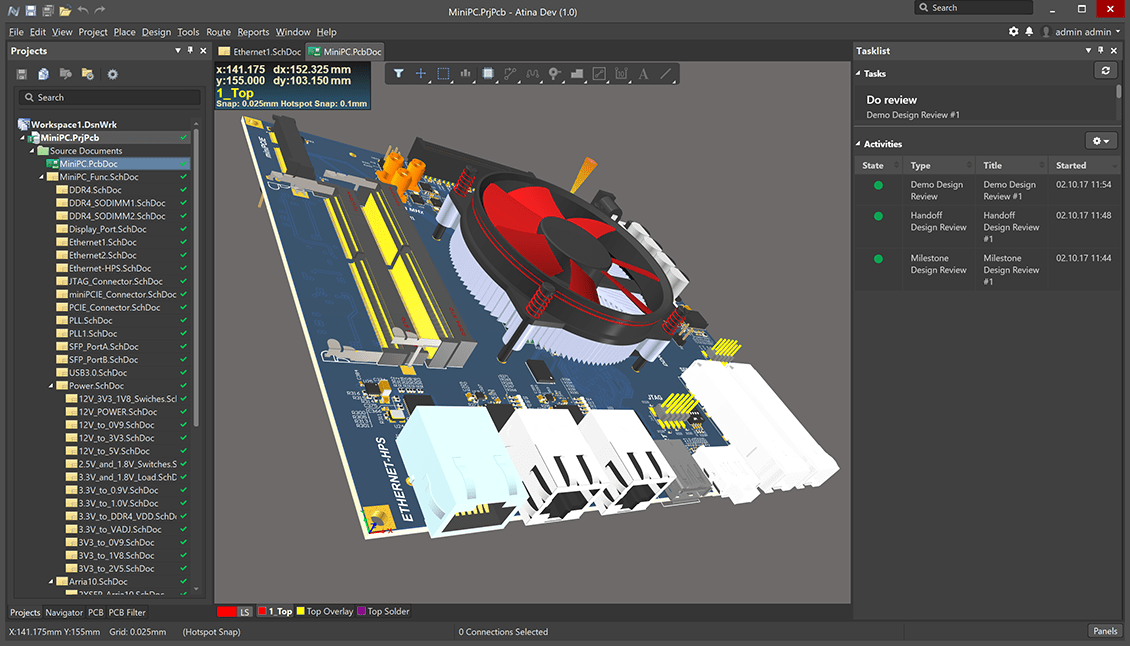The height and width of the screenshot is (646, 1130).
Task: Open the Panels button in status bar
Action: click(1105, 631)
